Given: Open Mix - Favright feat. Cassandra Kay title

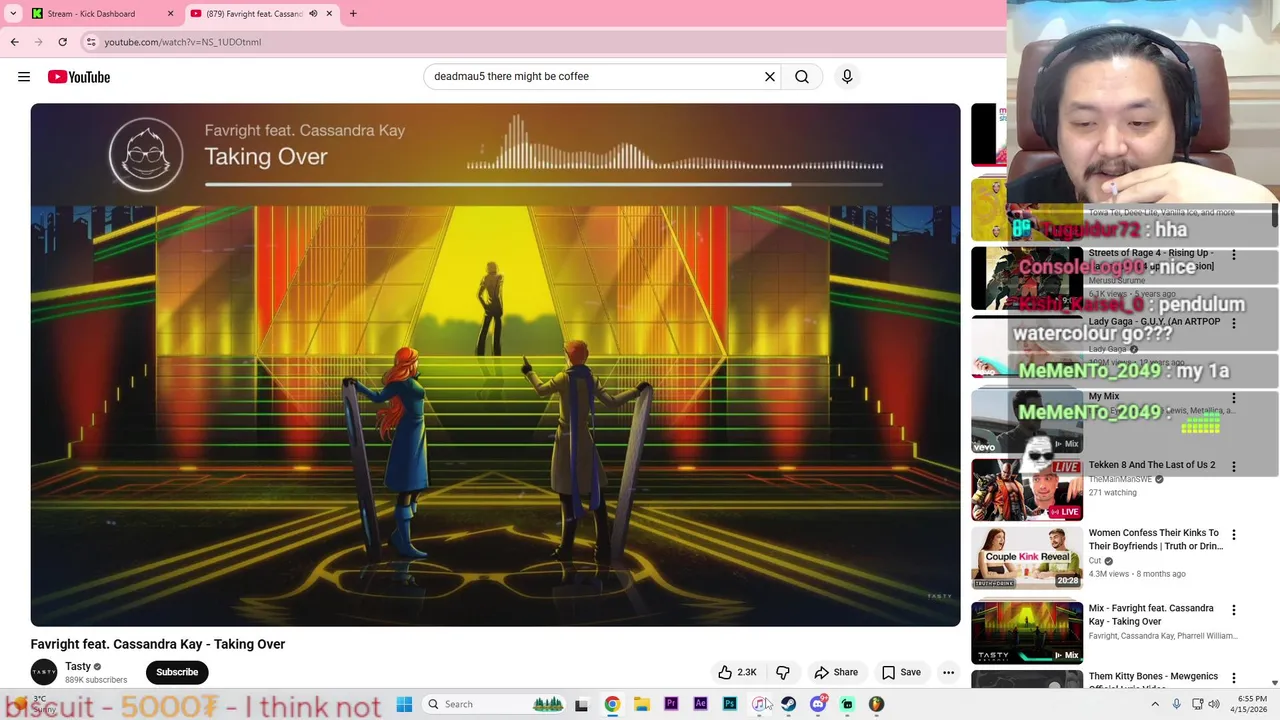Looking at the screenshot, I should (1151, 615).
